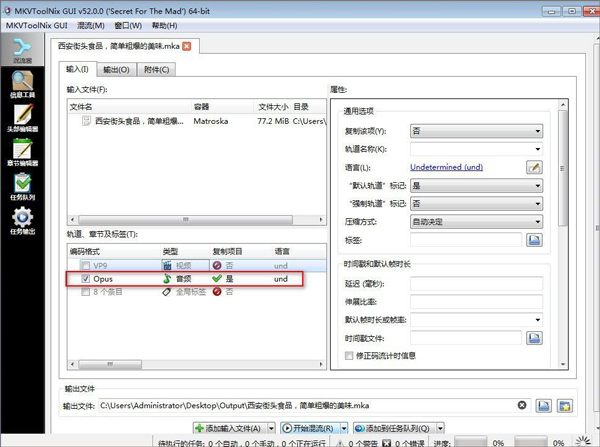This screenshot has height=447, width=600.
Task: Expand the start multiplexing arrow menu
Action: 344,428
